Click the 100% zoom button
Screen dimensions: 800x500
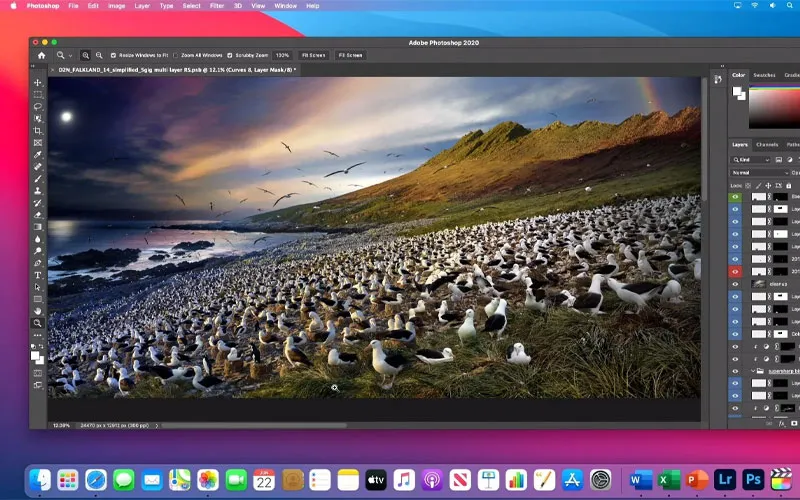click(x=282, y=55)
